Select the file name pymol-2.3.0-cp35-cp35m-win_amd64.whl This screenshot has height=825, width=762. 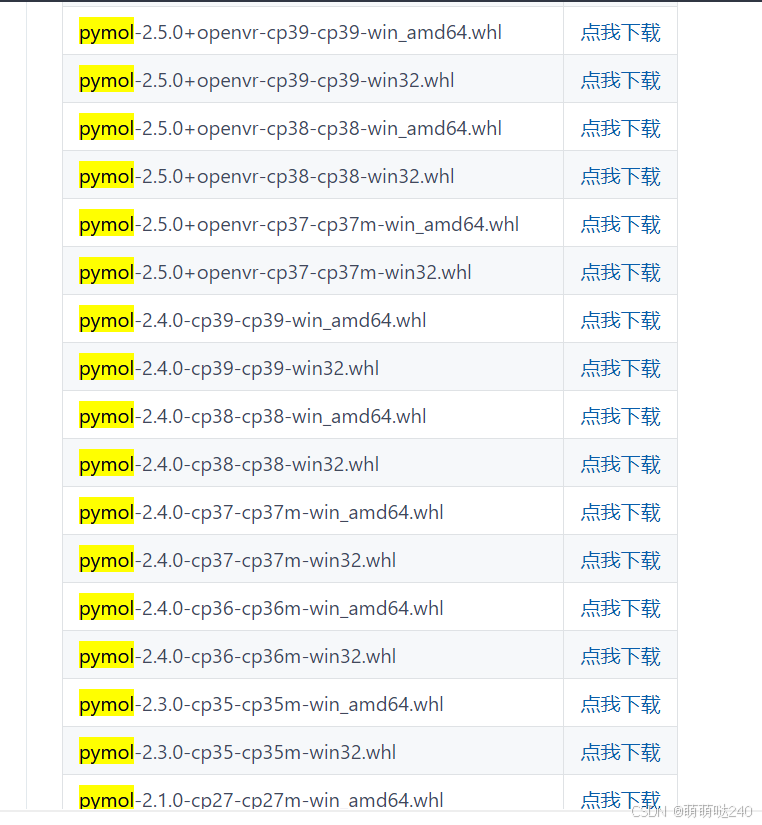[262, 705]
